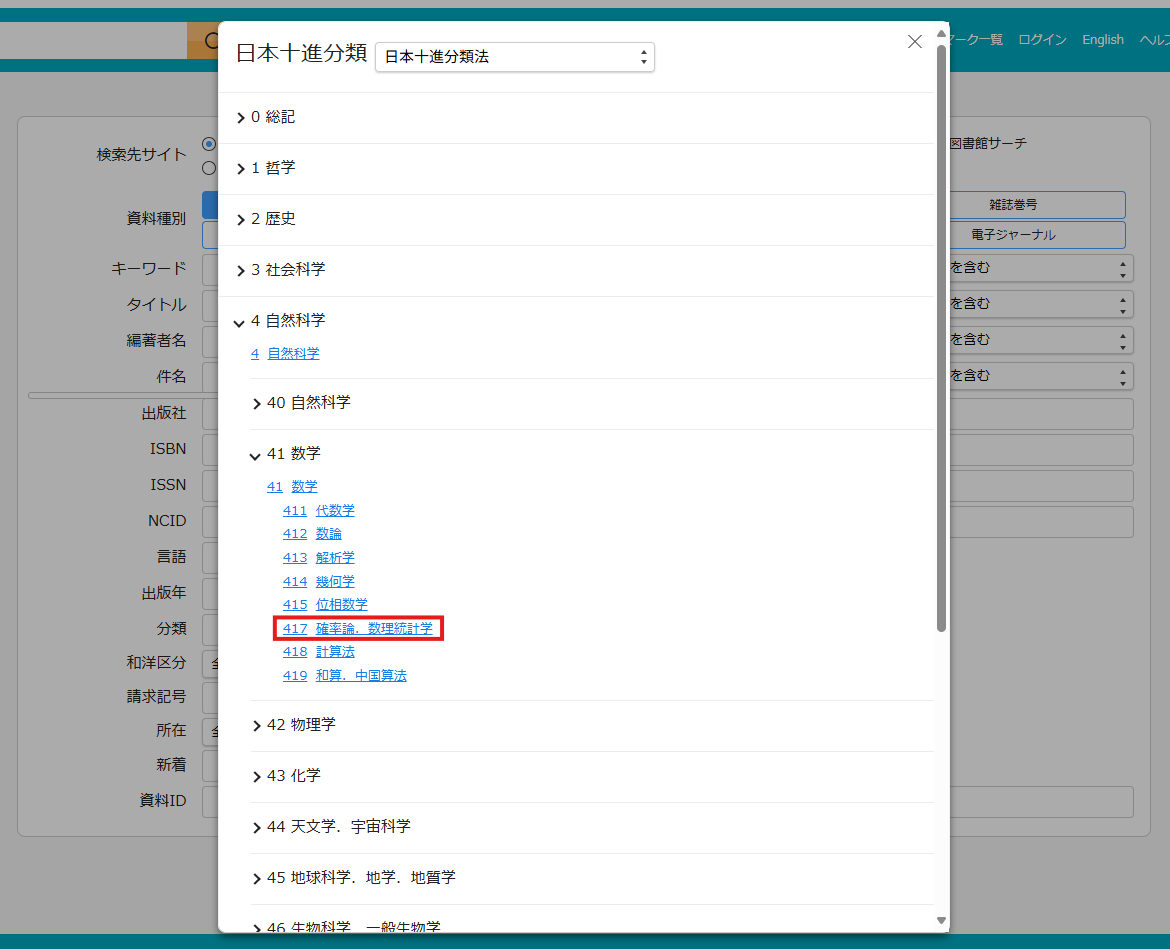
Task: Expand 44 天文学．宇宙科学 subcategory
Action: click(x=337, y=827)
